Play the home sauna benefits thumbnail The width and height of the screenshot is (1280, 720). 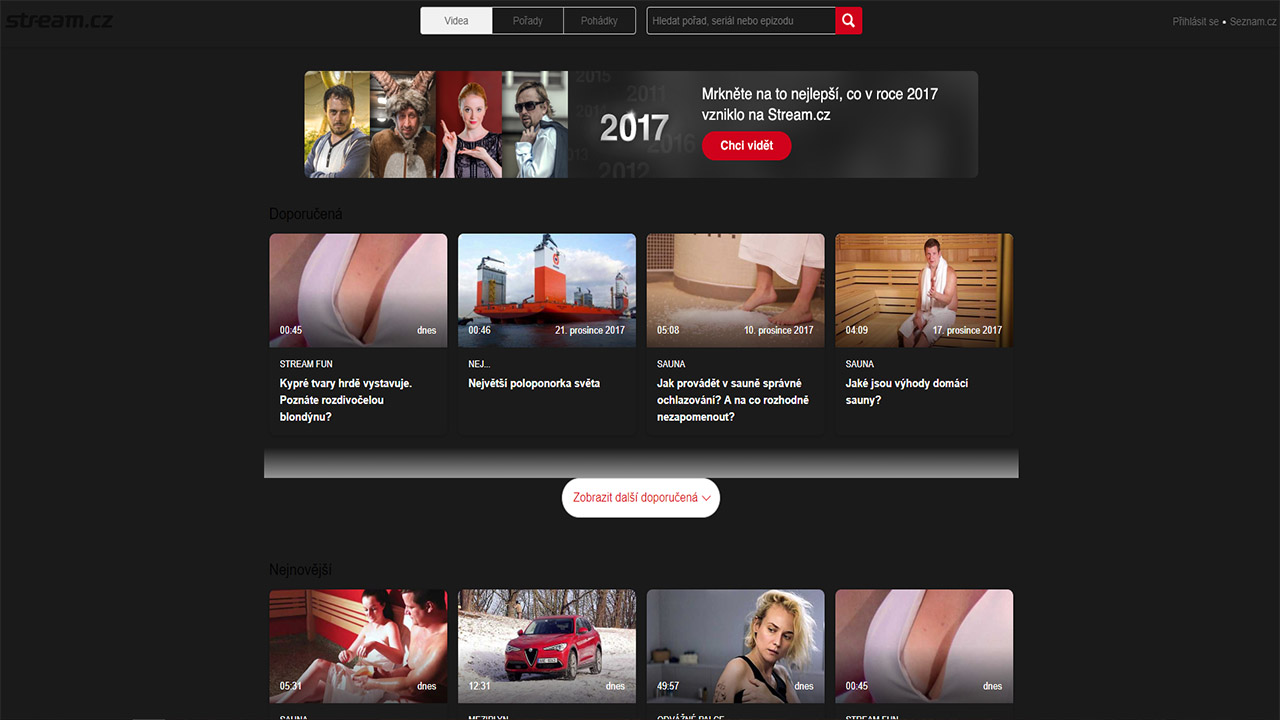pyautogui.click(x=924, y=290)
